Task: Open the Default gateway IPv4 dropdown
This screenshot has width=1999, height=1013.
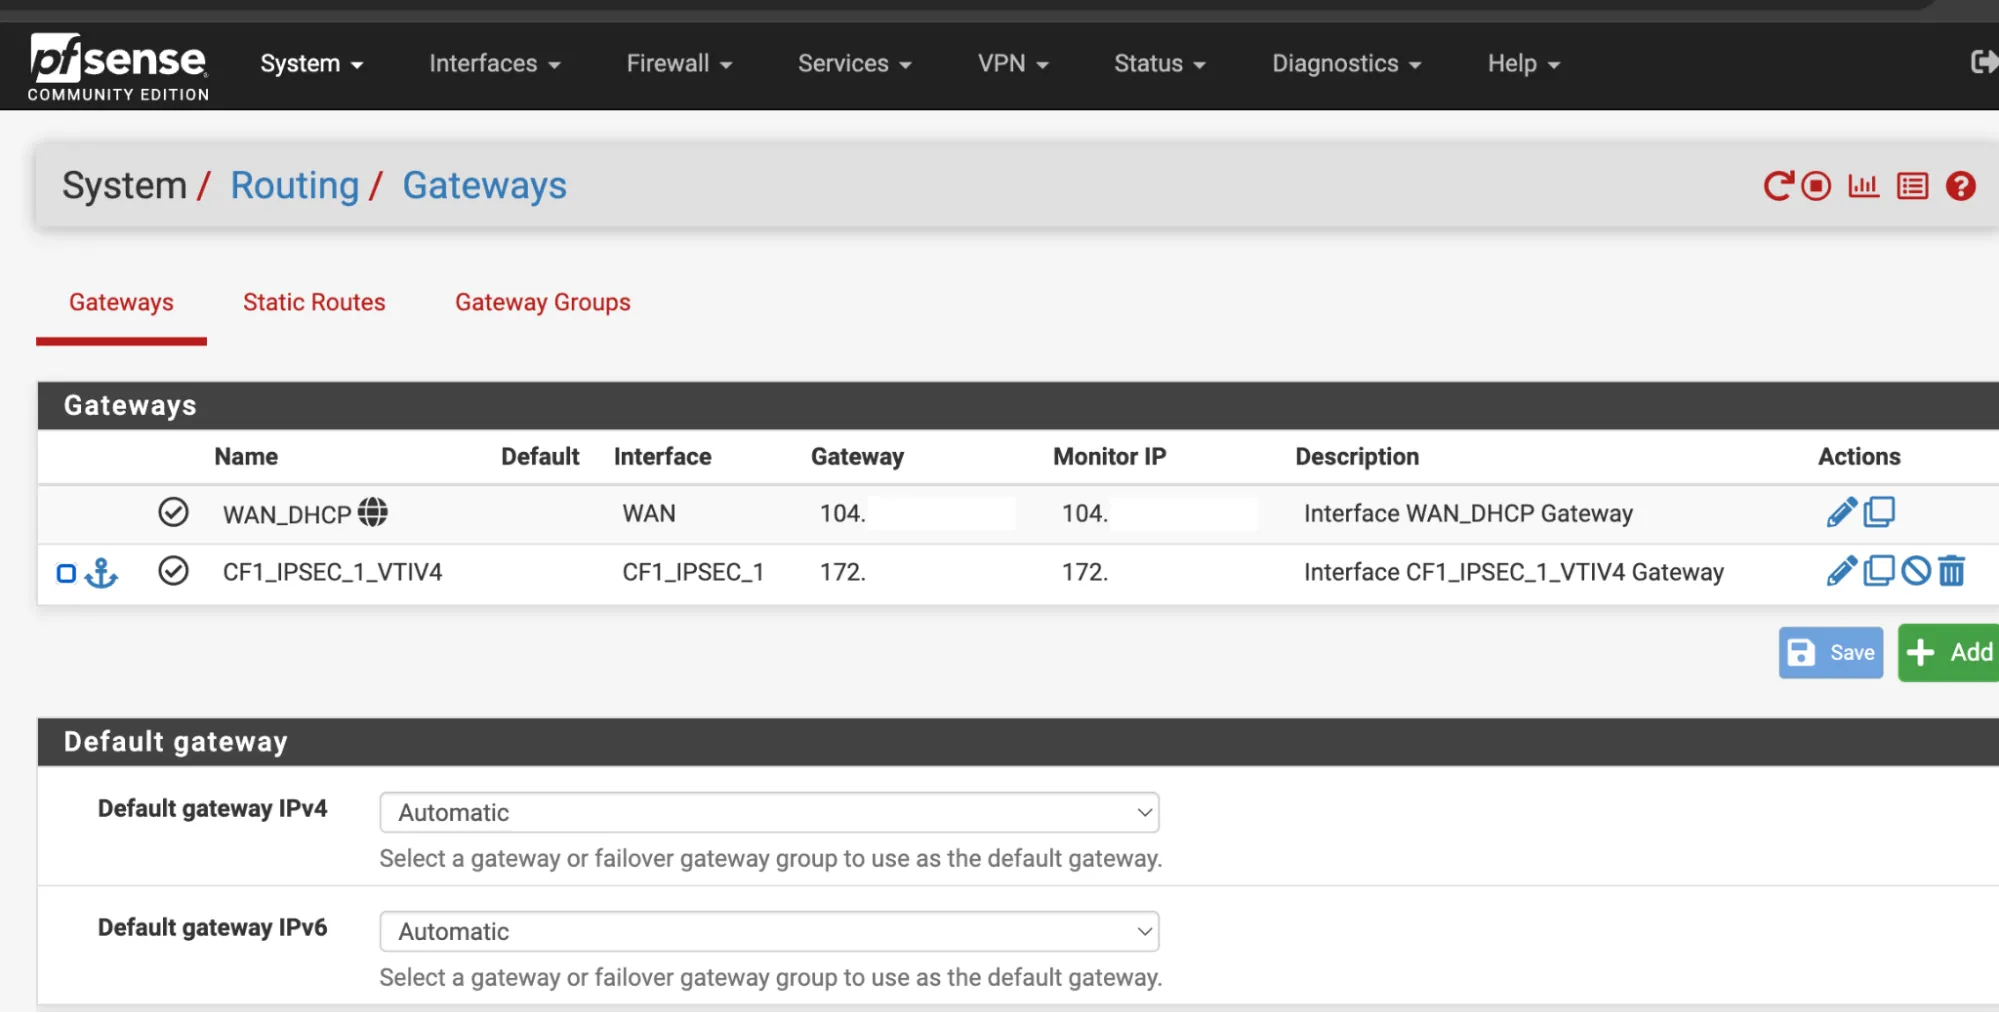Action: pyautogui.click(x=769, y=812)
